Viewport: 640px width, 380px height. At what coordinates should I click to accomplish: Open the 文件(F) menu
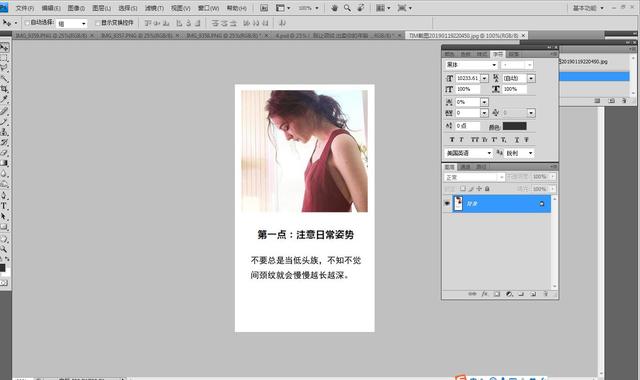click(24, 8)
